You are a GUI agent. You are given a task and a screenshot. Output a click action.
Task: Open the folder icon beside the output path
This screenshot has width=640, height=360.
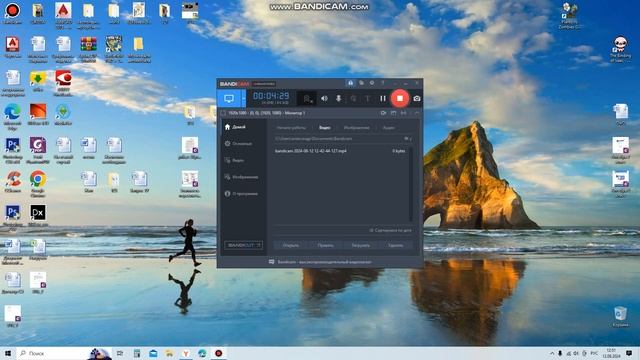407,139
